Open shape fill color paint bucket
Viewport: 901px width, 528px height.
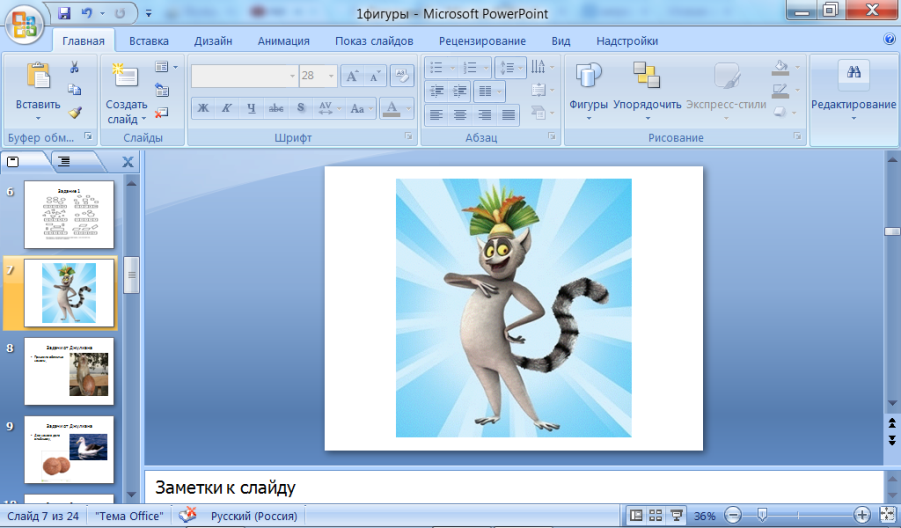[x=780, y=68]
